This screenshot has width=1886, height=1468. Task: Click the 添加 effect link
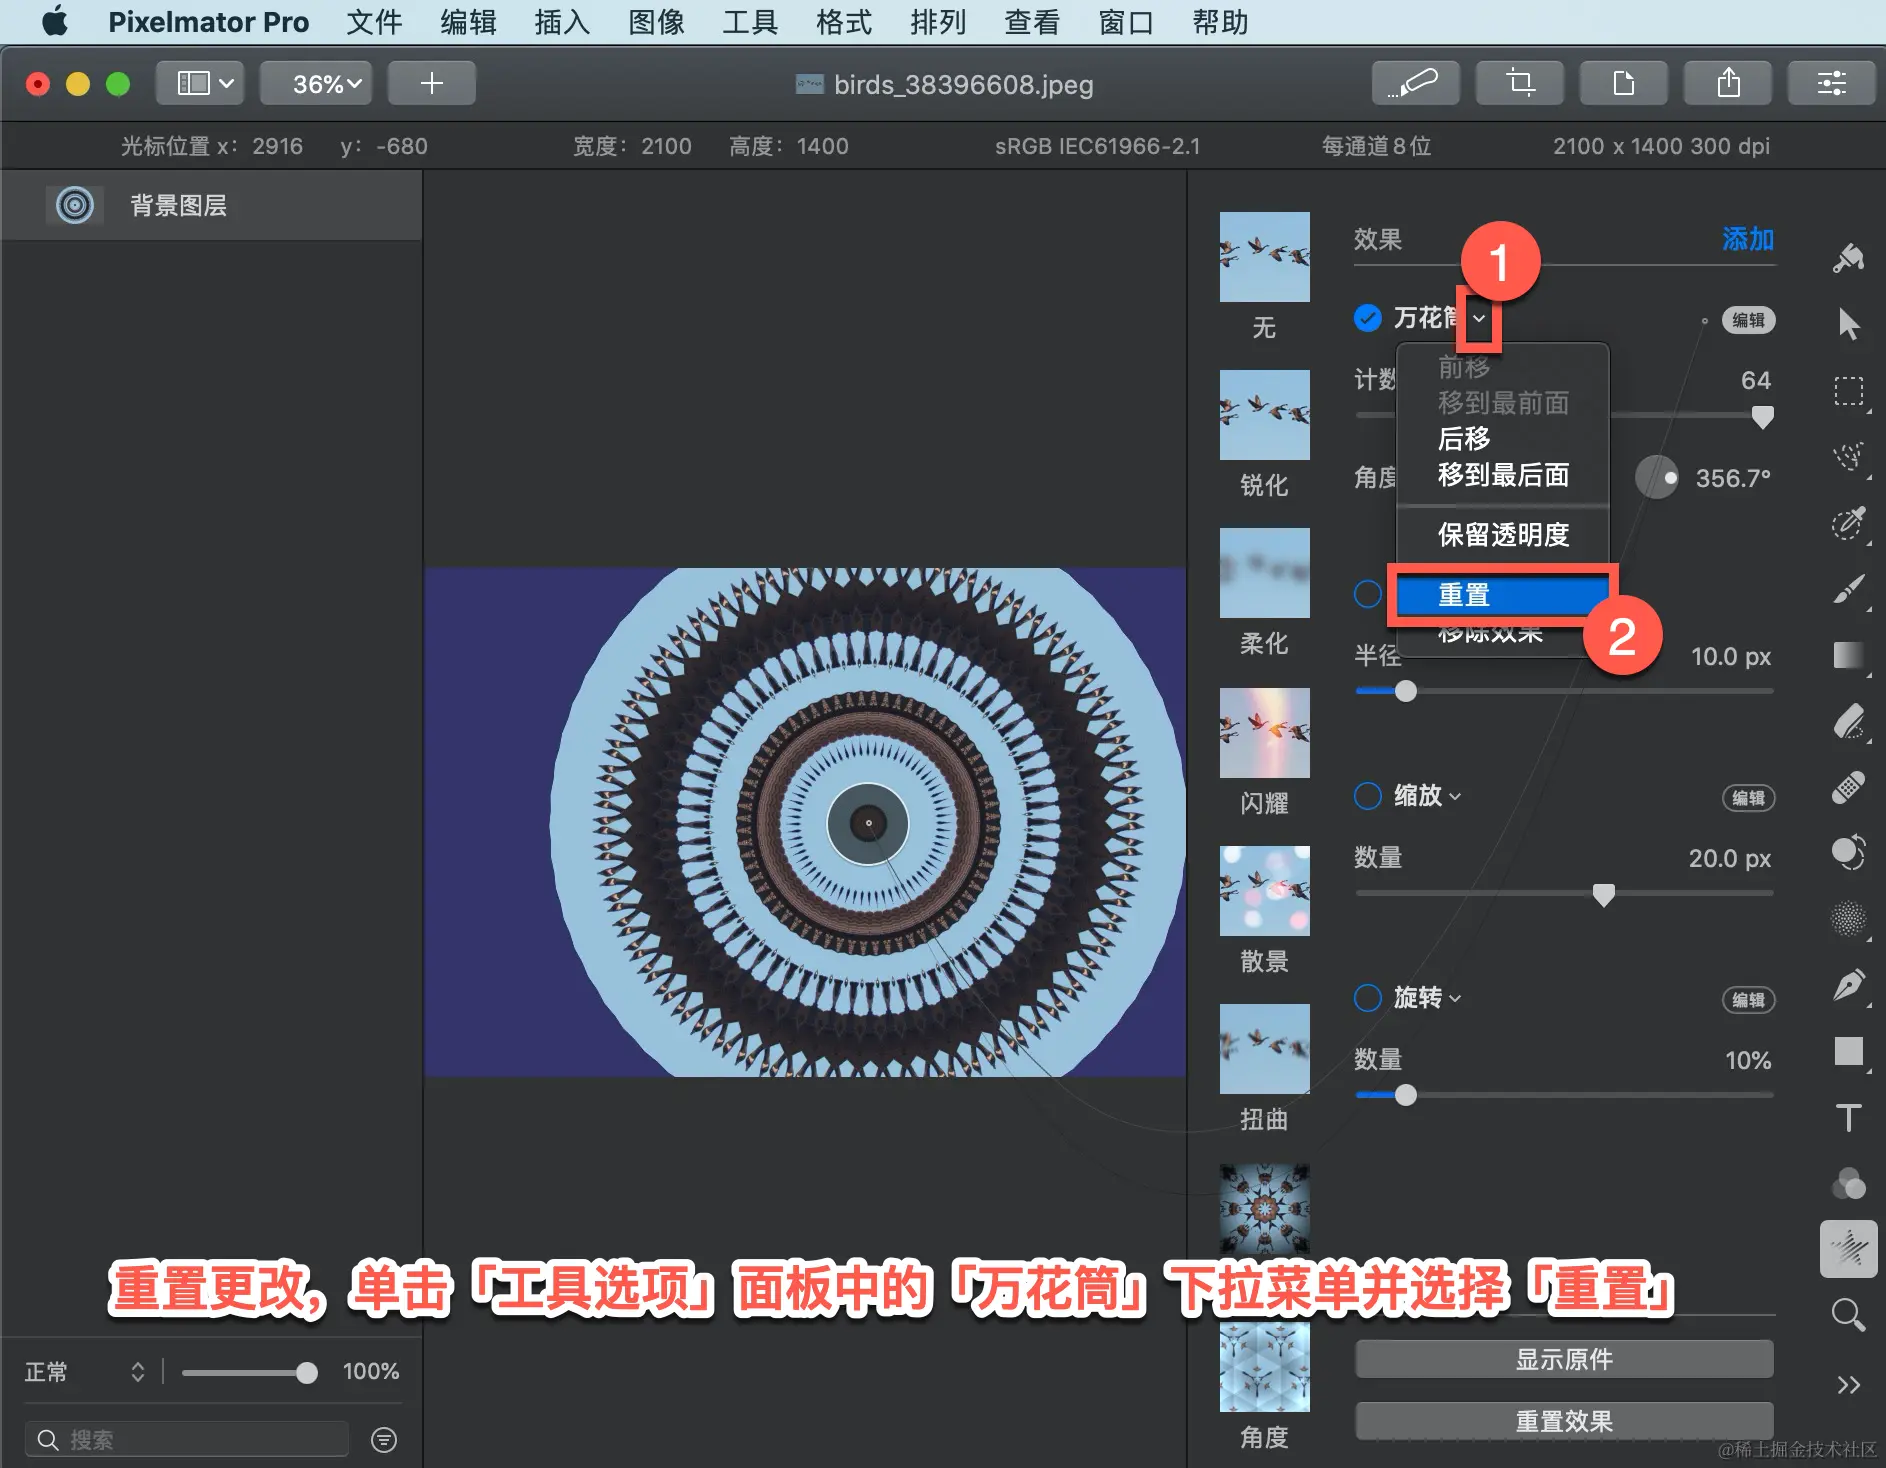[x=1748, y=239]
